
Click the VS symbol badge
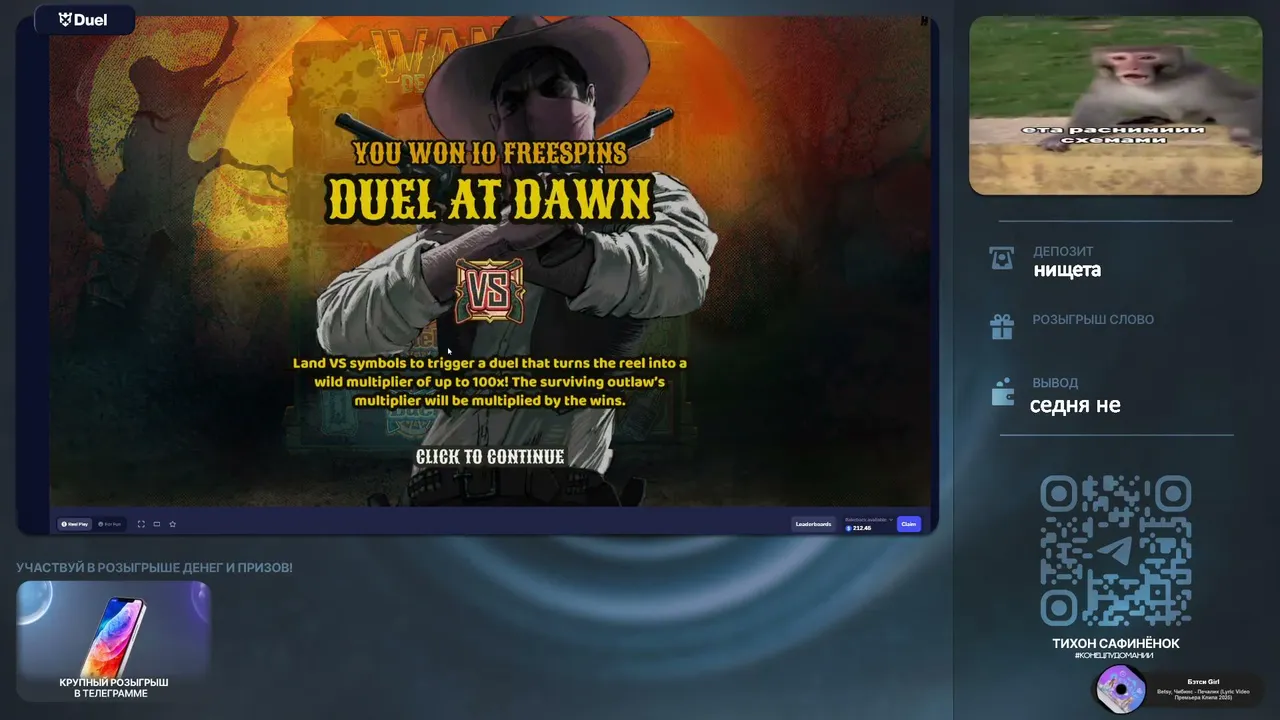(490, 290)
